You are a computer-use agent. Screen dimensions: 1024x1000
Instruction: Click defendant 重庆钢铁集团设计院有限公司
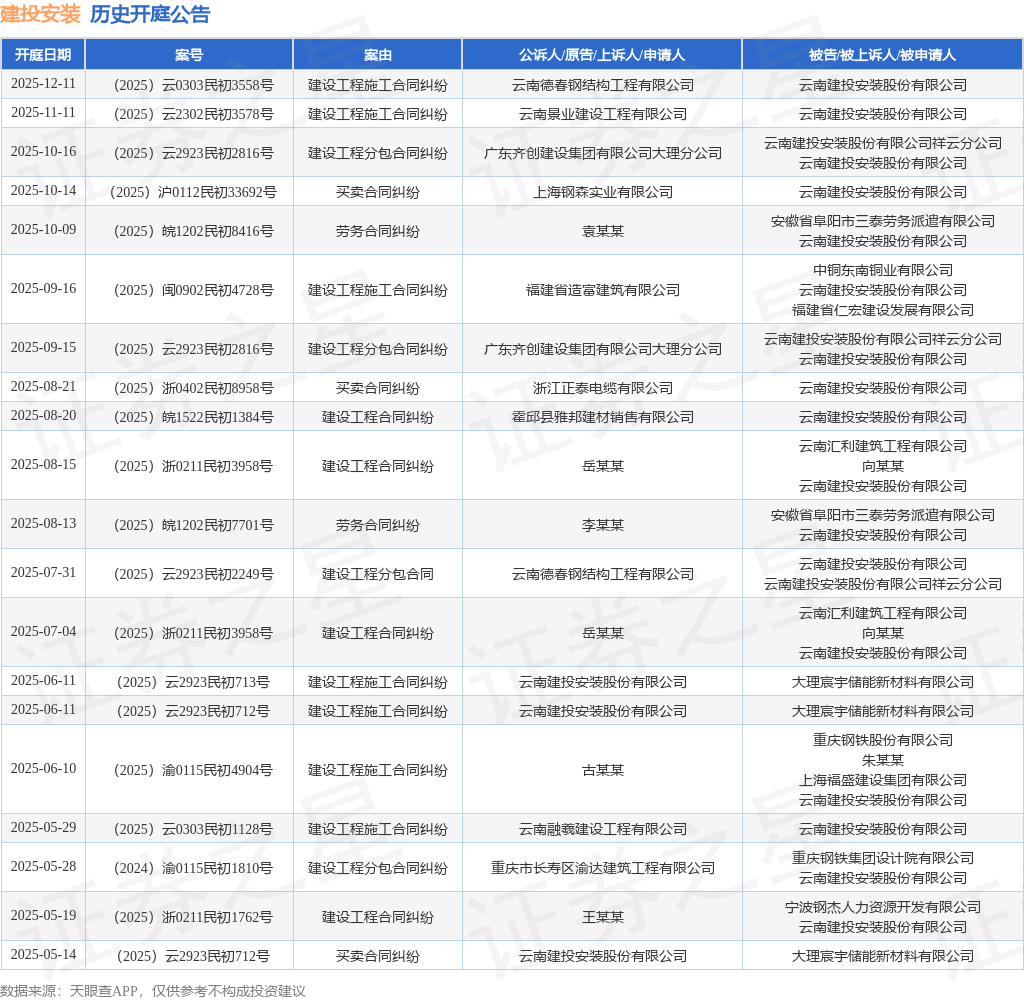coord(883,858)
